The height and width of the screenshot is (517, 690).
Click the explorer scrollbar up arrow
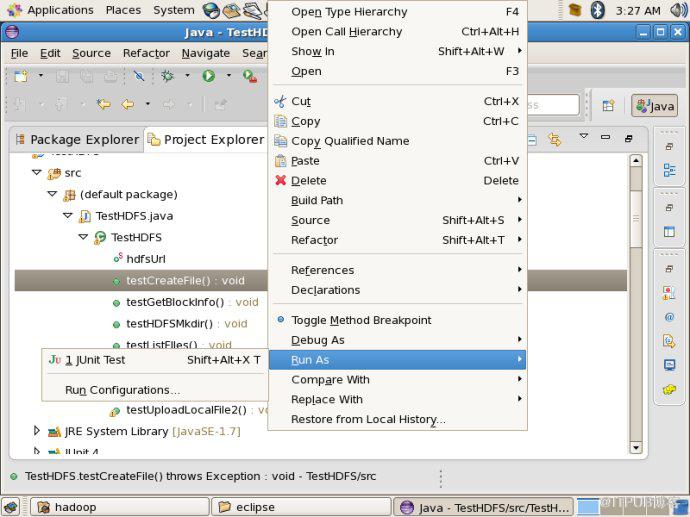636,161
